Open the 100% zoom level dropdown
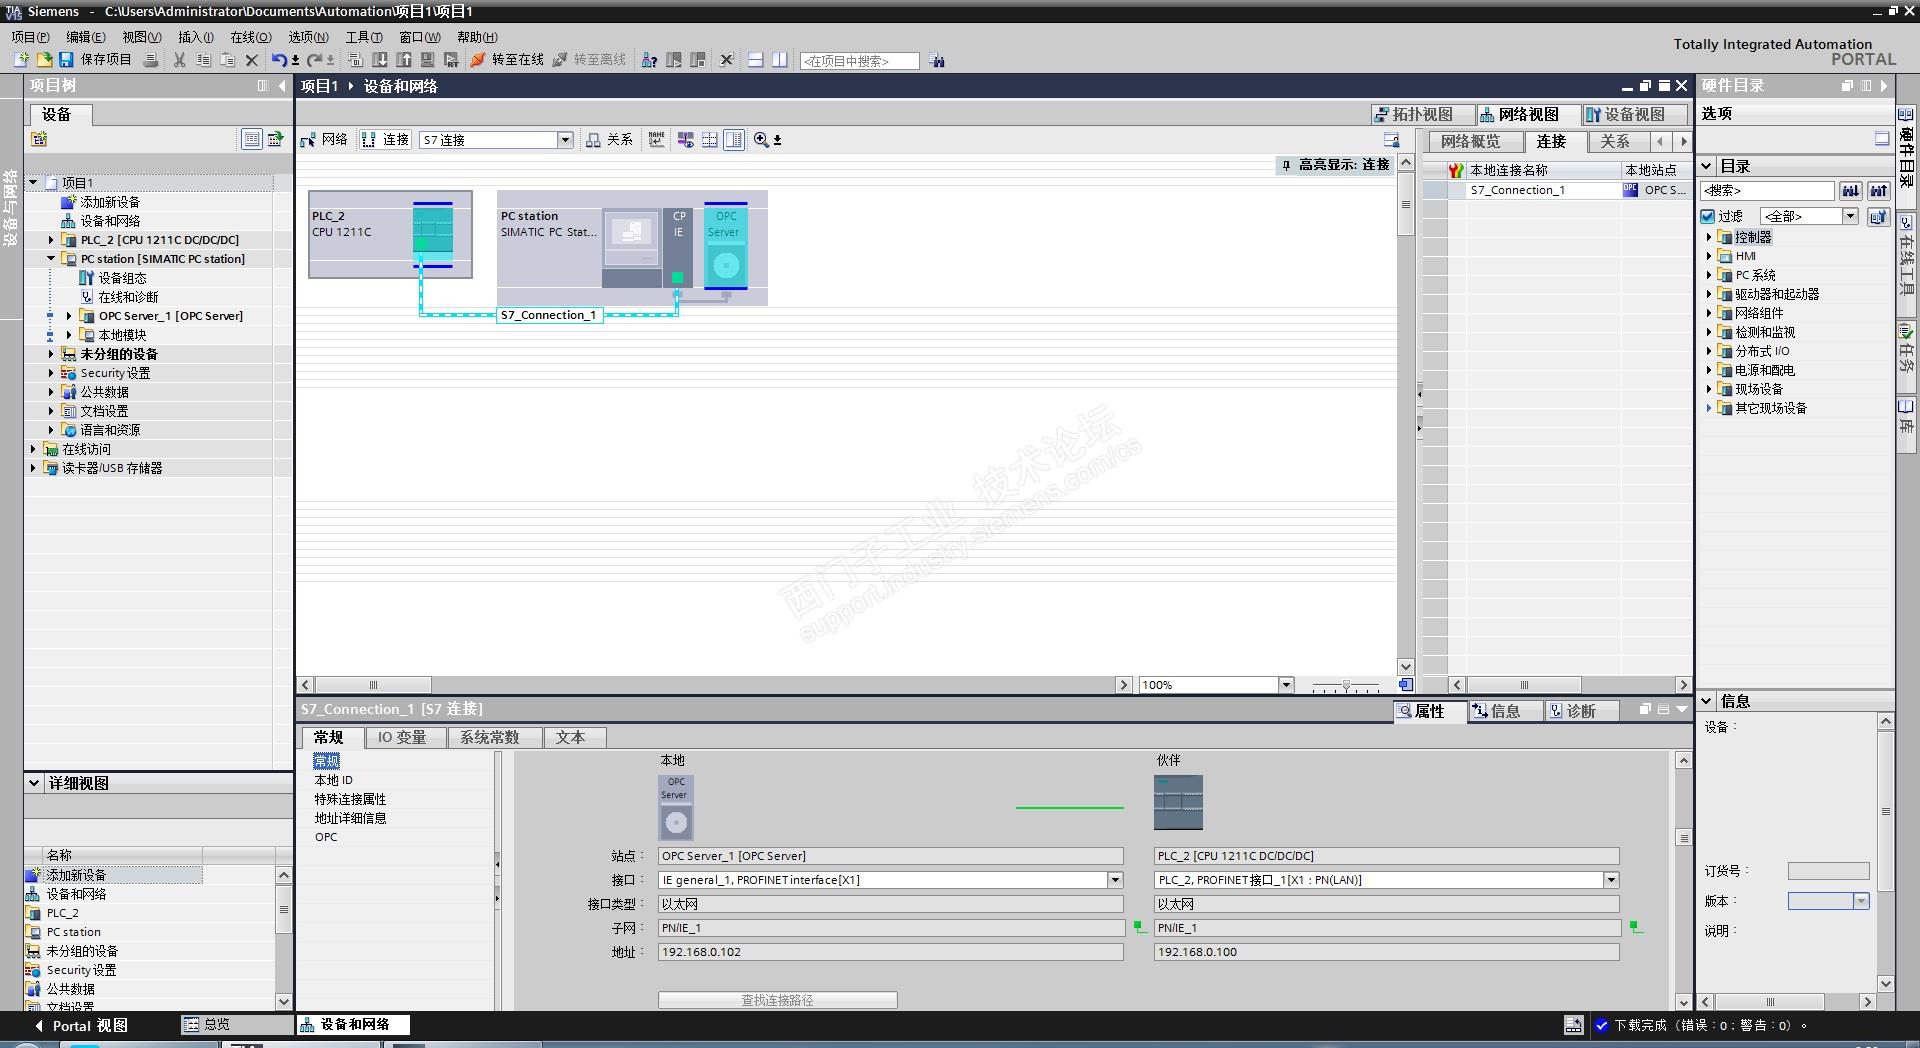This screenshot has height=1048, width=1920. click(x=1286, y=685)
